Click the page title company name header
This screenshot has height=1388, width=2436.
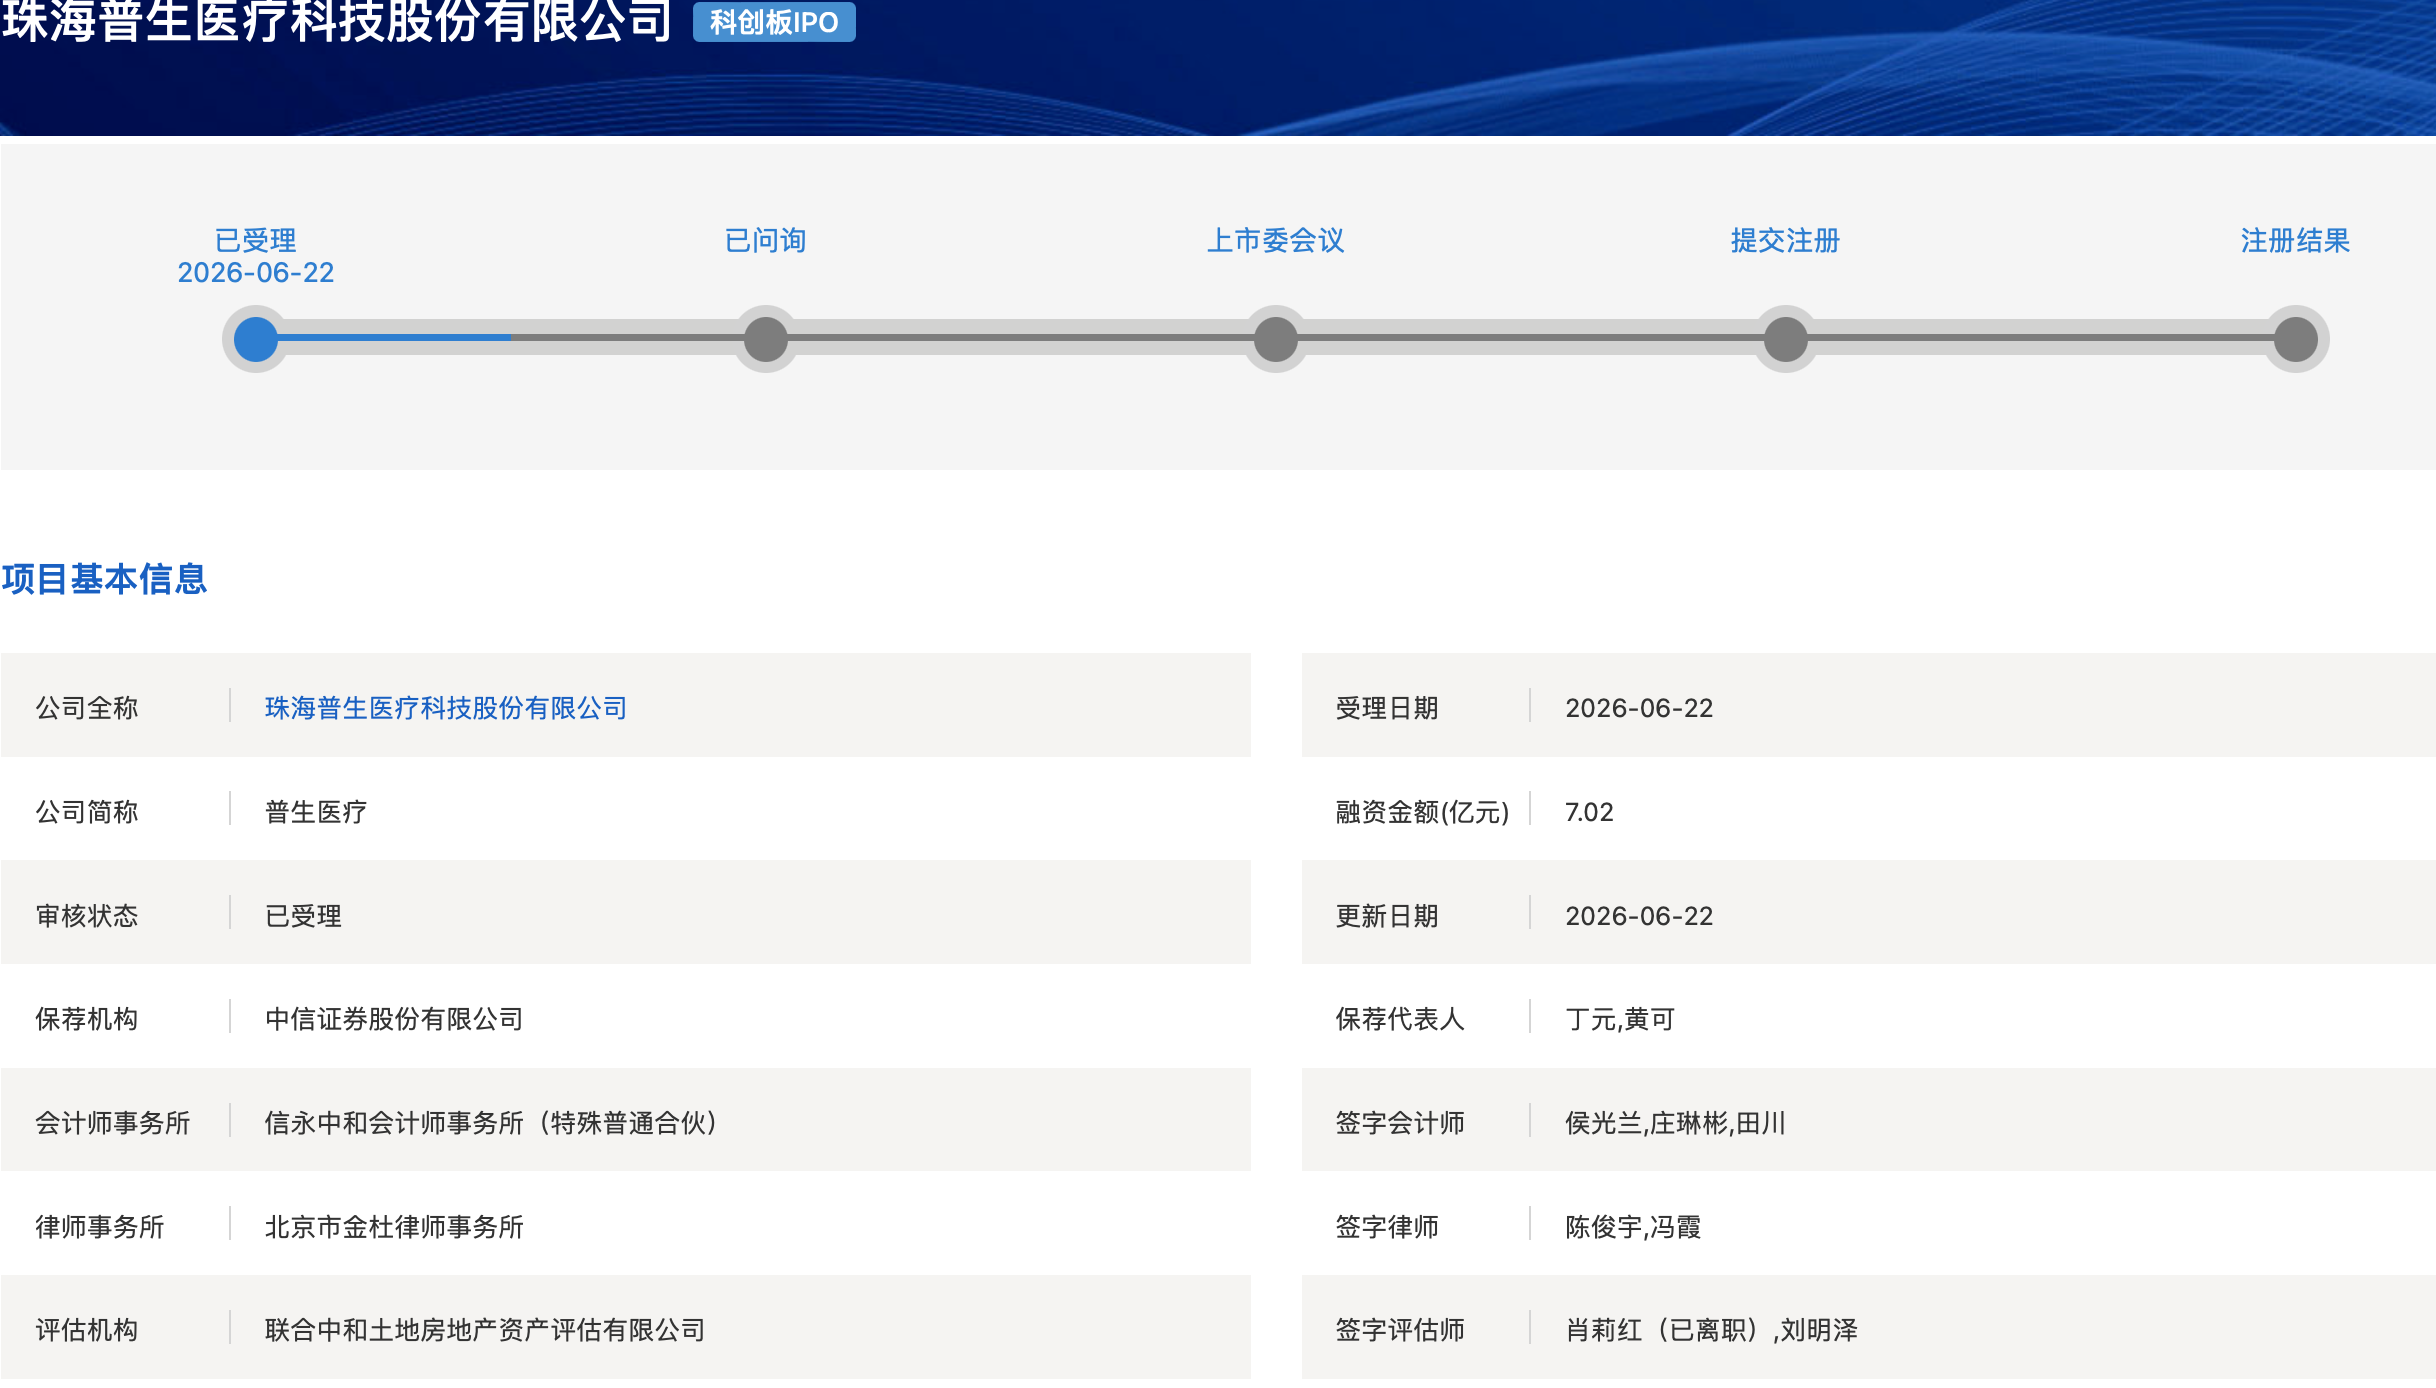337,22
